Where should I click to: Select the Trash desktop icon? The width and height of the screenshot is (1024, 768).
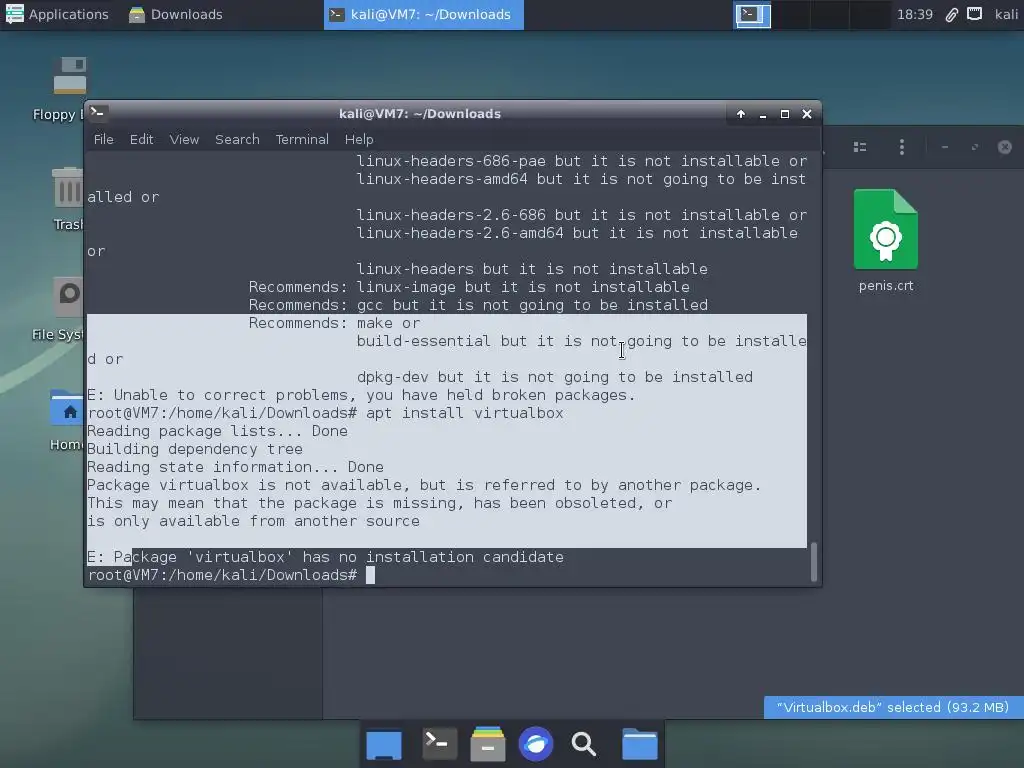click(x=68, y=188)
